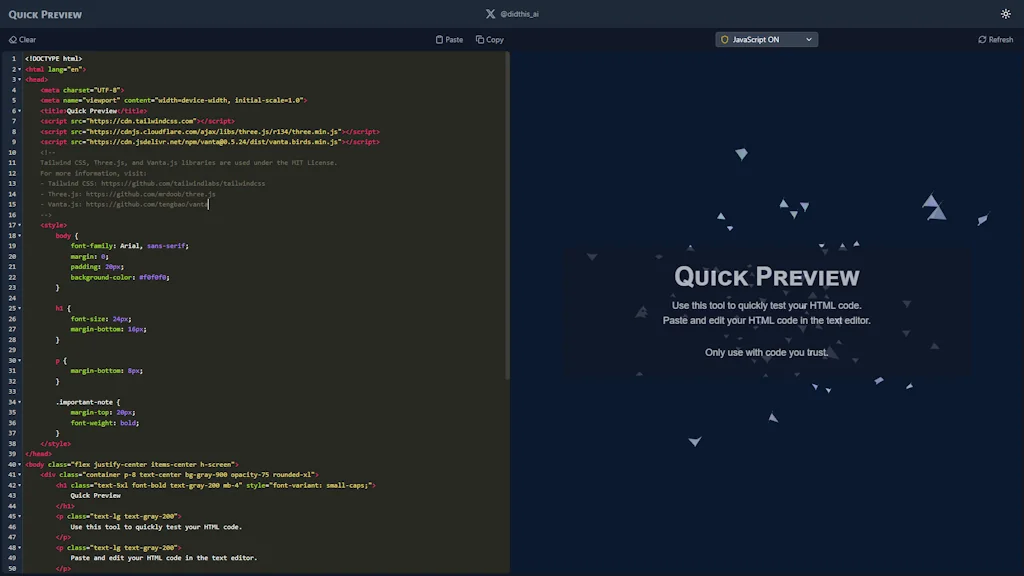Open the JavaScript dropdown chevron
Viewport: 1024px width, 576px height.
pos(809,39)
